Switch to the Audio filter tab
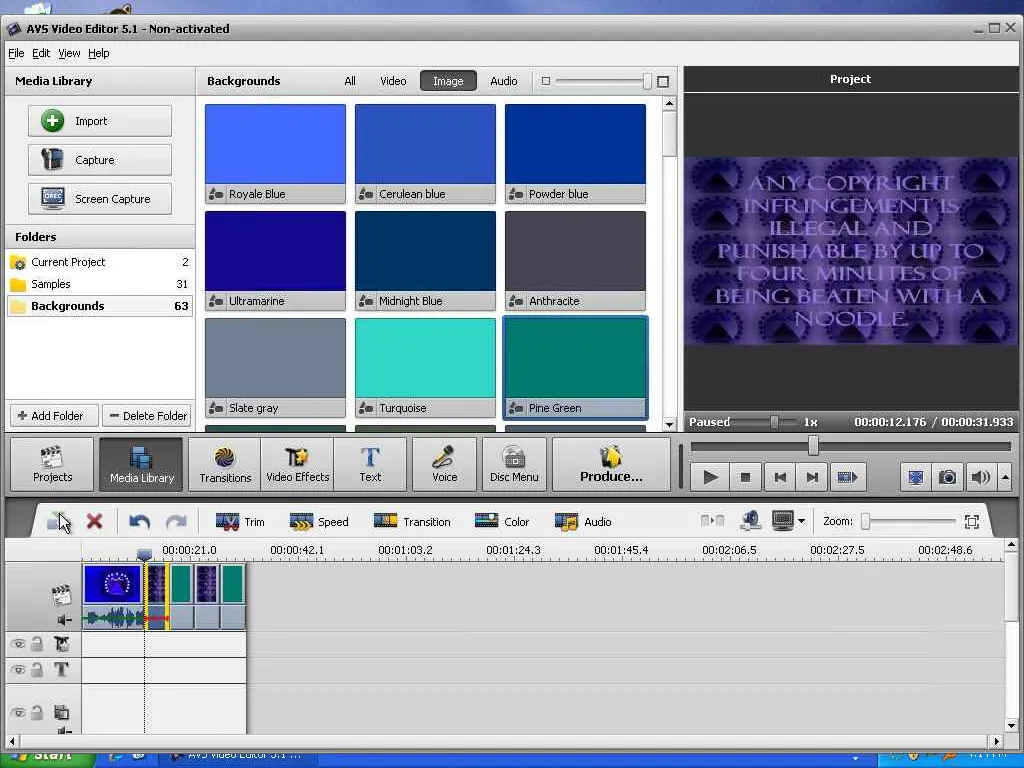This screenshot has width=1024, height=768. click(503, 81)
